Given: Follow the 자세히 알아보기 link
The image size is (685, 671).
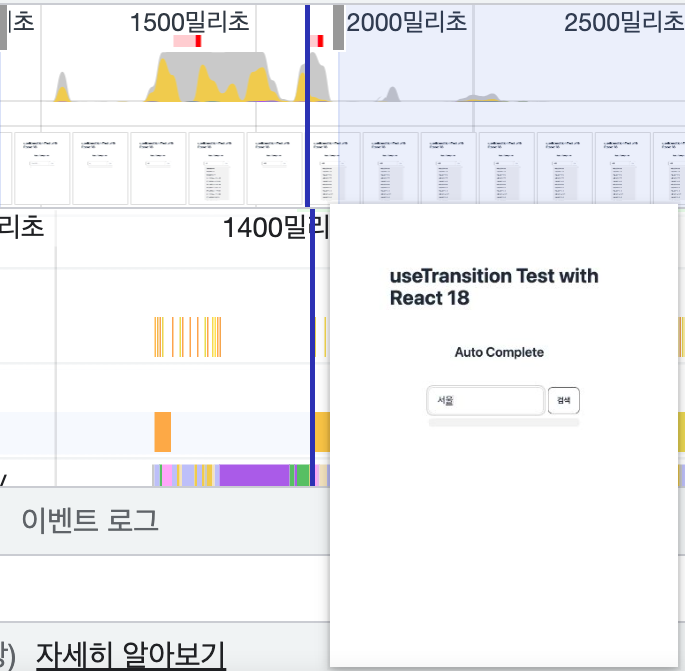Looking at the screenshot, I should (x=131, y=655).
